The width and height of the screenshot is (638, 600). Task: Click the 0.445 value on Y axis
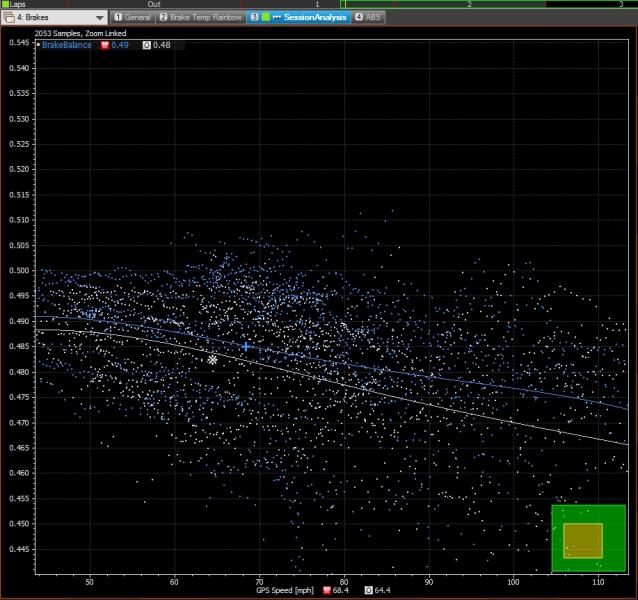point(20,549)
